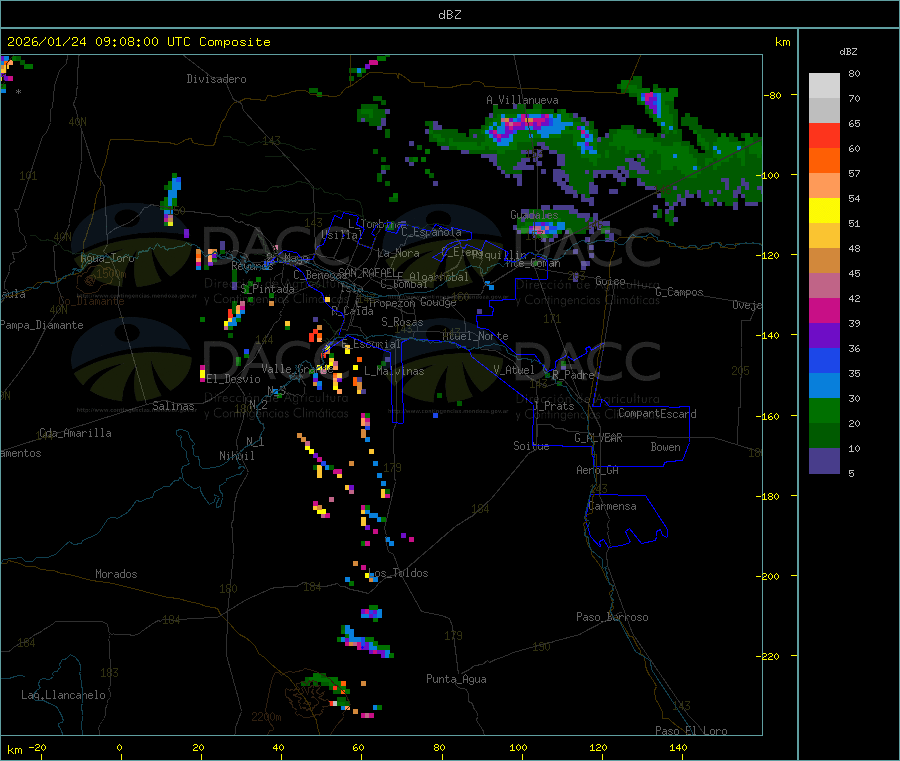Click the Lag.Llancanelo location label
The height and width of the screenshot is (761, 900).
(64, 695)
